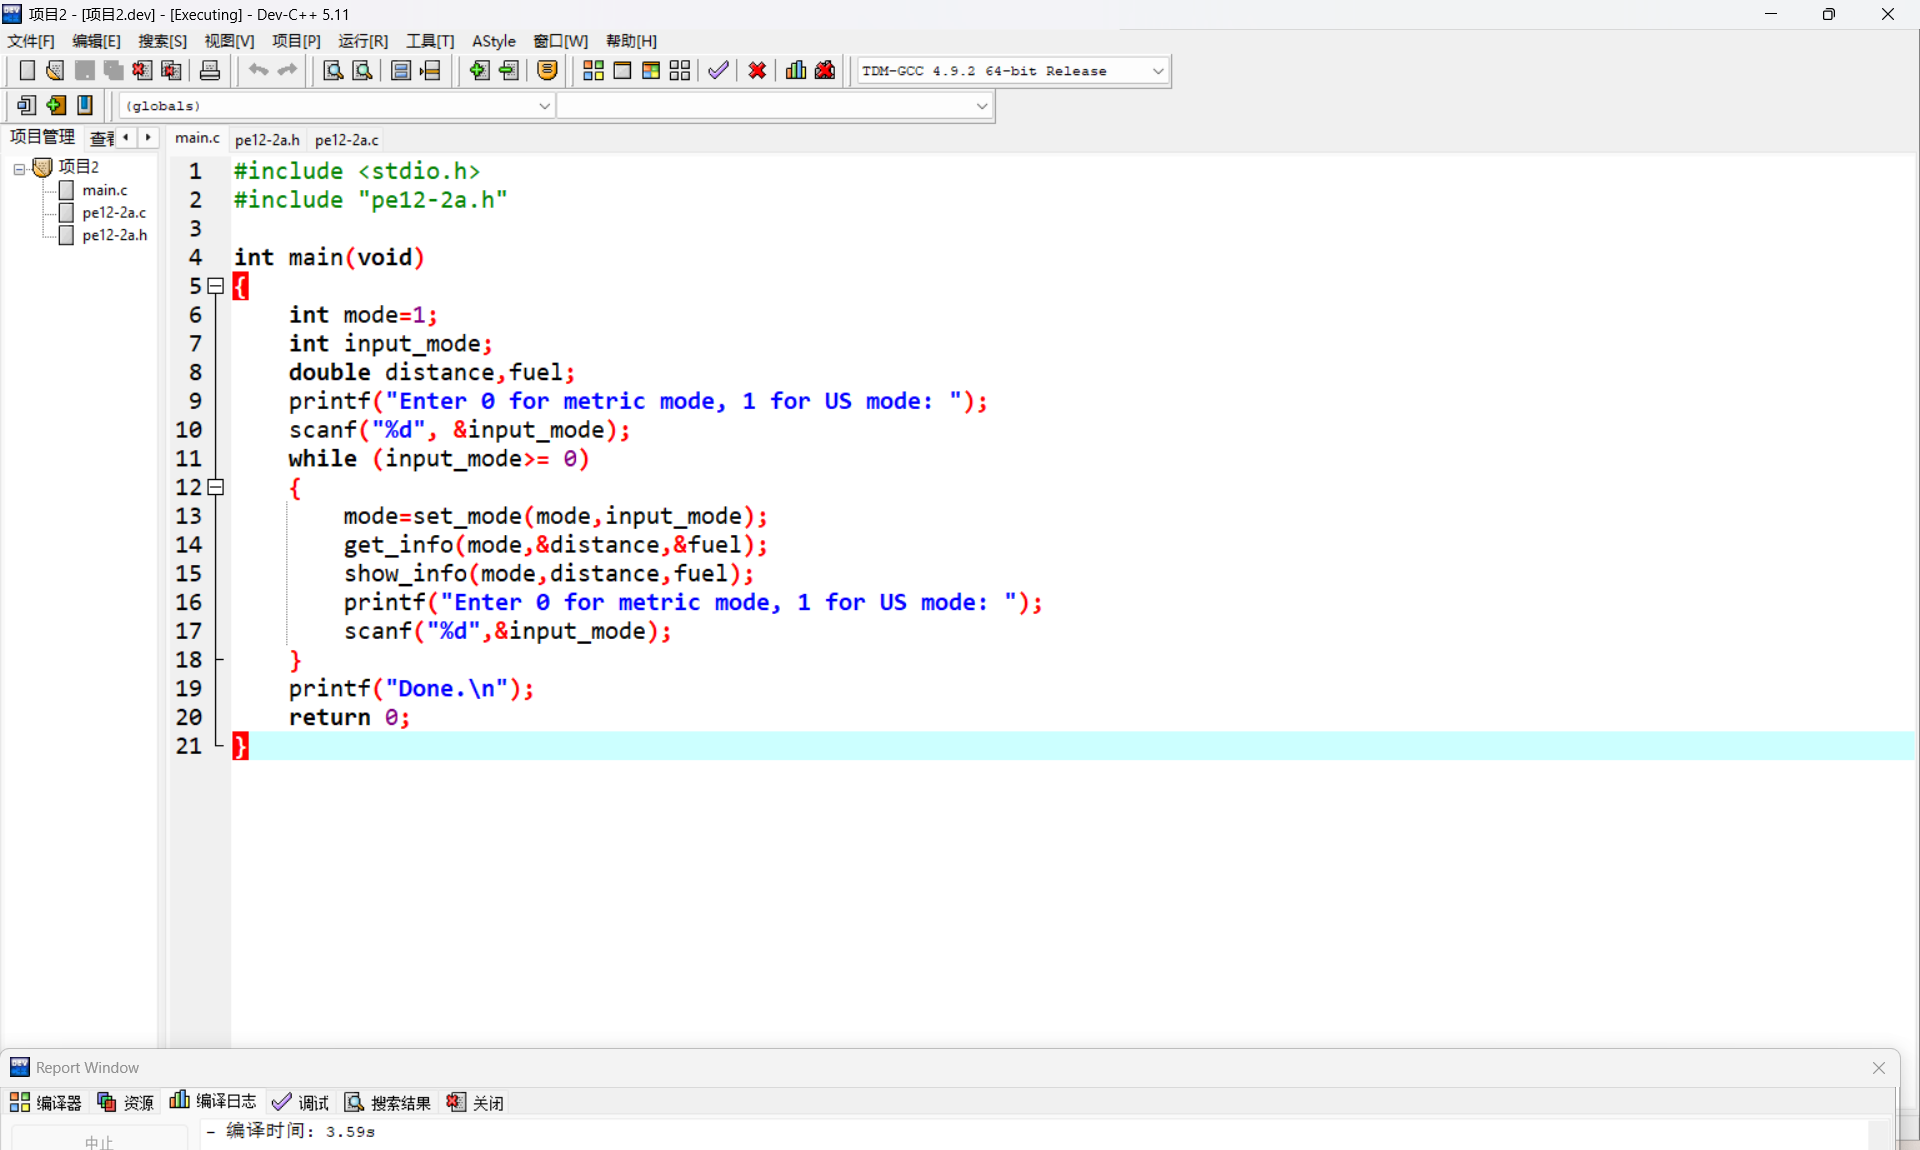Viewport: 1920px width, 1150px height.
Task: Collapse the 项目2 project tree node
Action: (19, 169)
